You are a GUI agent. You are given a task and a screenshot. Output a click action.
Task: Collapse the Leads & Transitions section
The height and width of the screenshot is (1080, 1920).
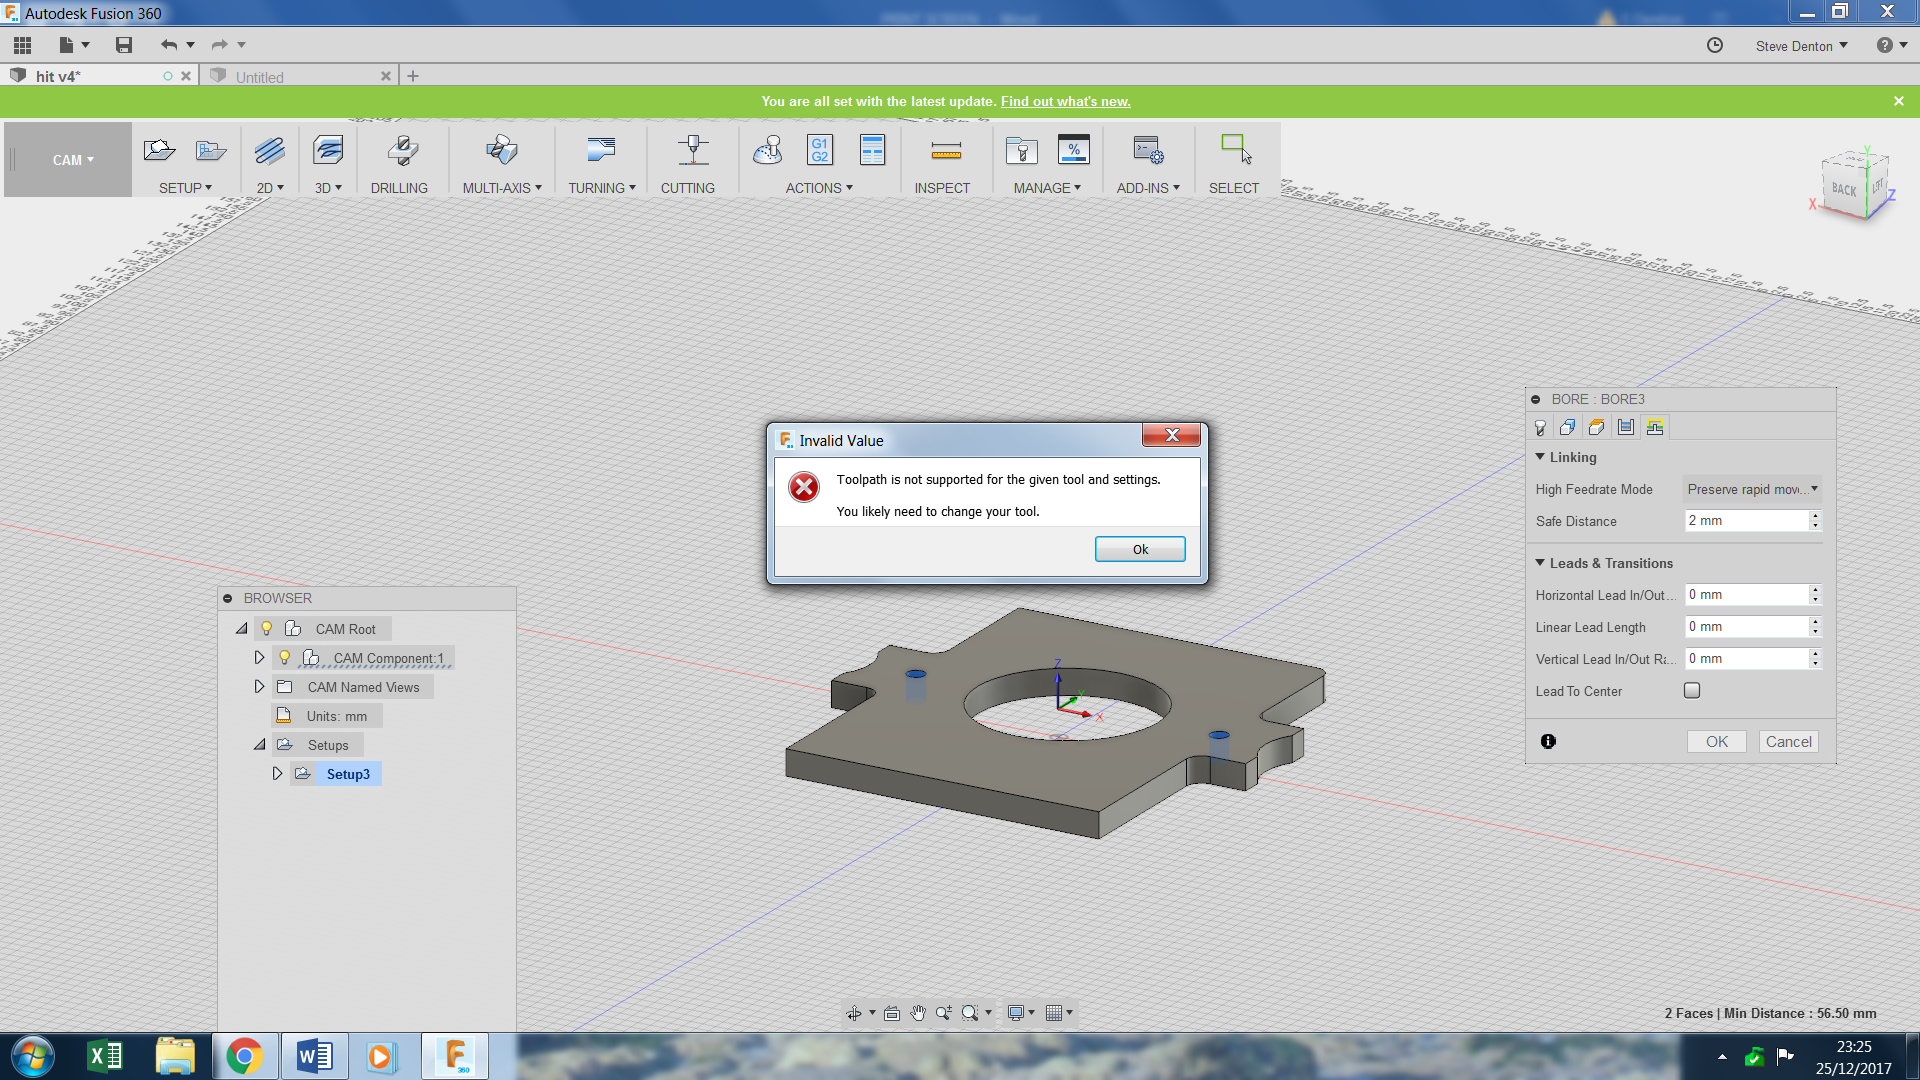click(1540, 563)
